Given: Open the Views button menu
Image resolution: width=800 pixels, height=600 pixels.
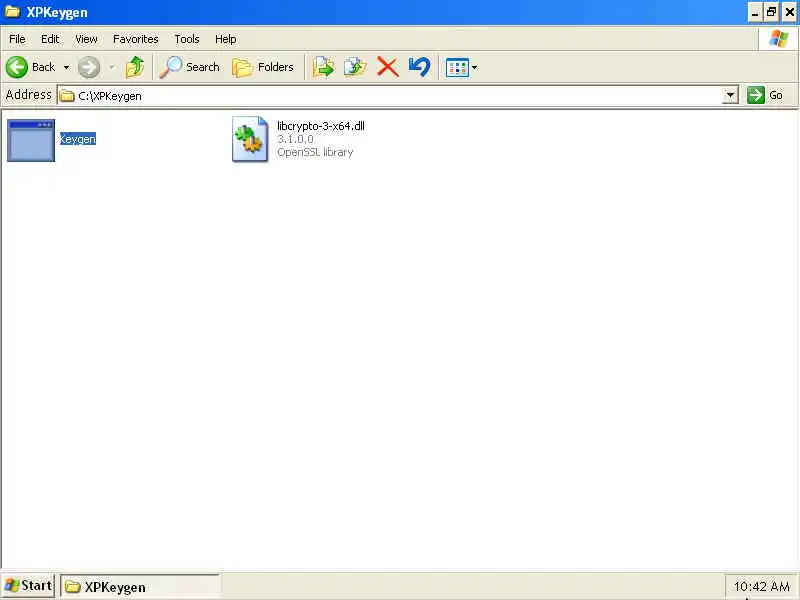Looking at the screenshot, I should click(x=461, y=67).
